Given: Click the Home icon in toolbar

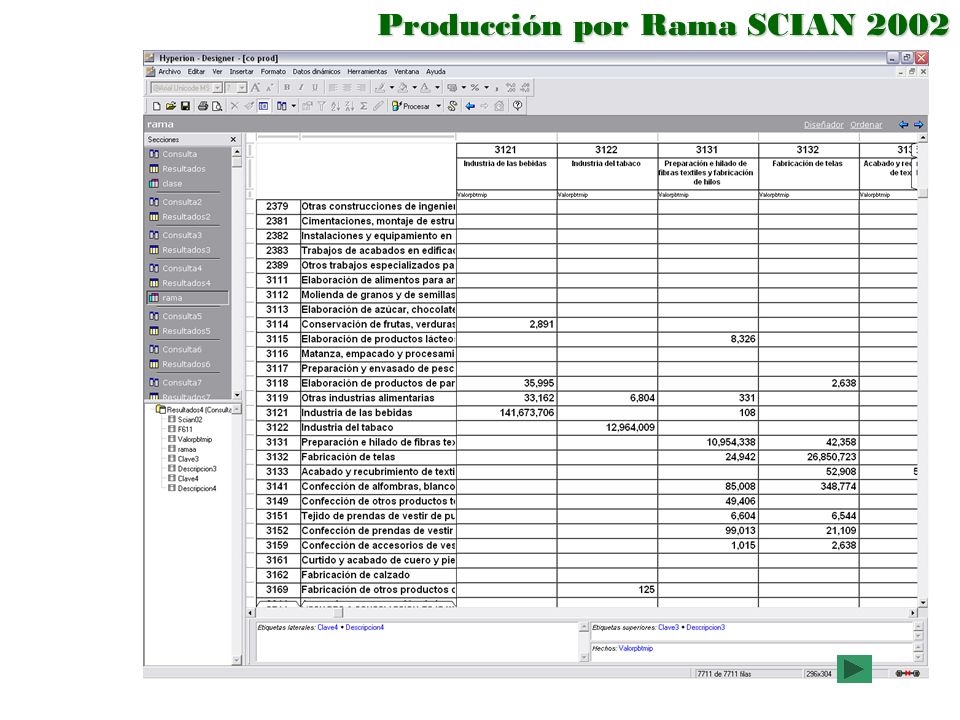Looking at the screenshot, I should tap(500, 106).
